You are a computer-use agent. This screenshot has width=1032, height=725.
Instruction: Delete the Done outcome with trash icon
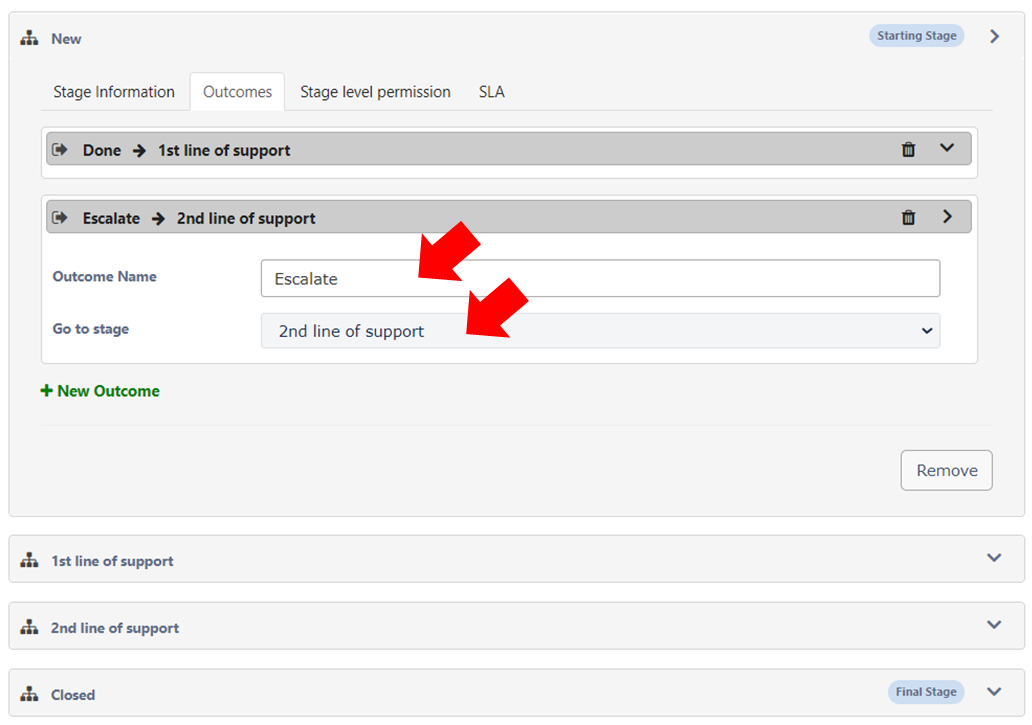click(908, 149)
